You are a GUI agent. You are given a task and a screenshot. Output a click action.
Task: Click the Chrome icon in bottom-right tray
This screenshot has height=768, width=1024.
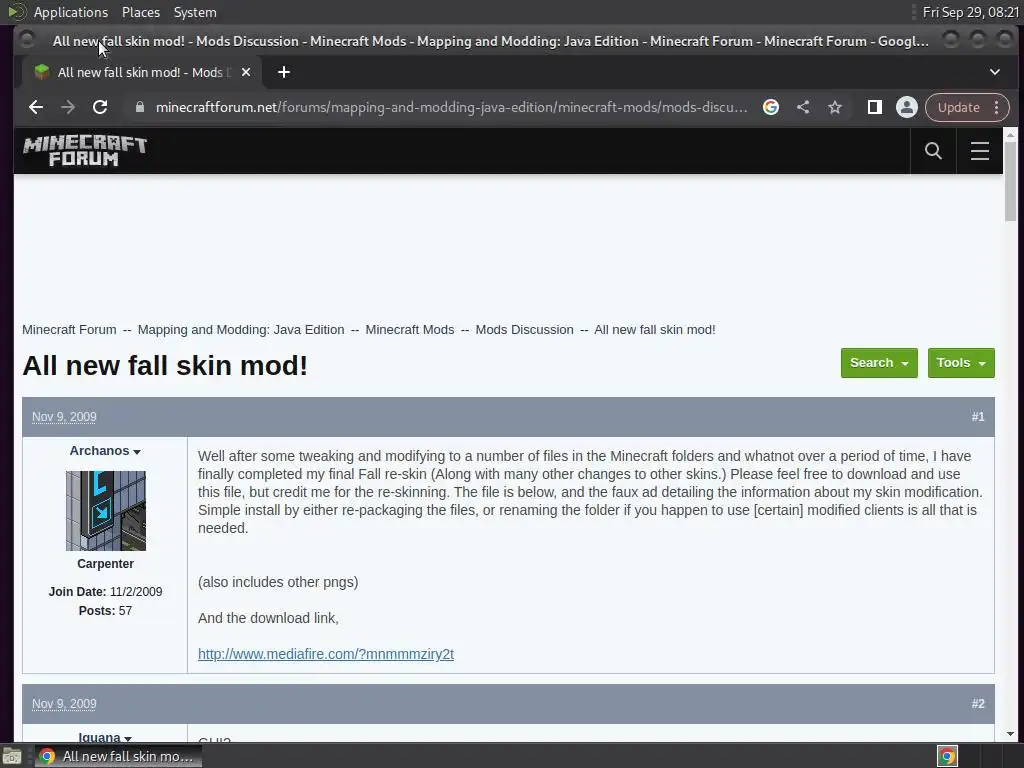coord(947,756)
